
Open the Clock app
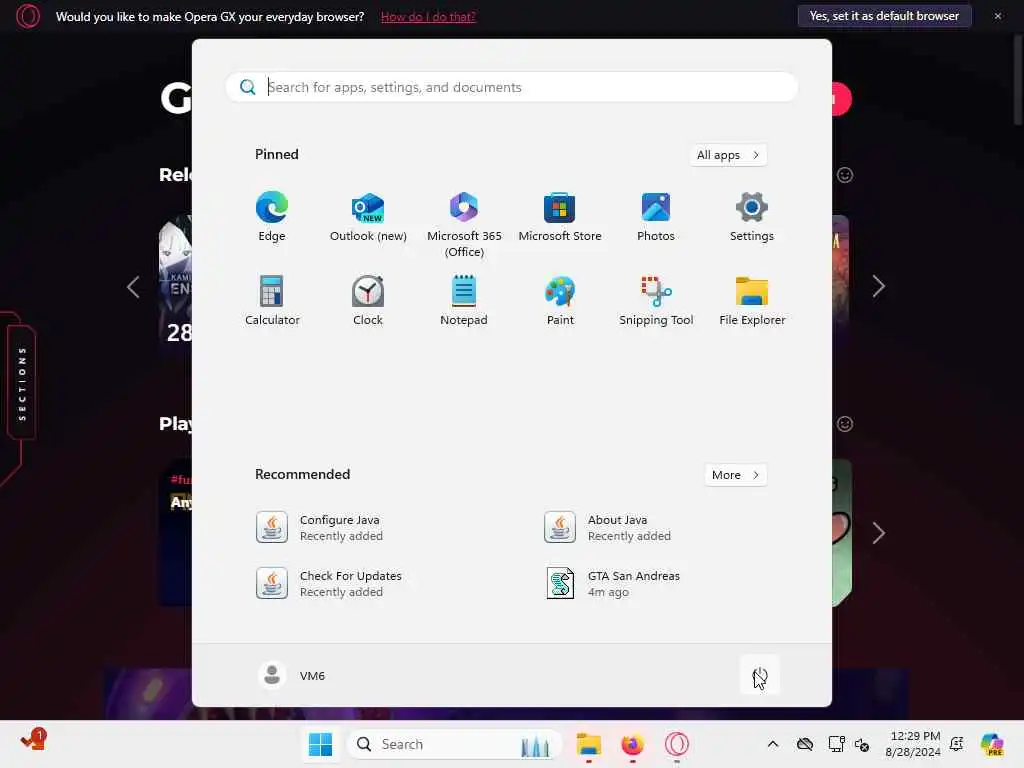(x=368, y=301)
